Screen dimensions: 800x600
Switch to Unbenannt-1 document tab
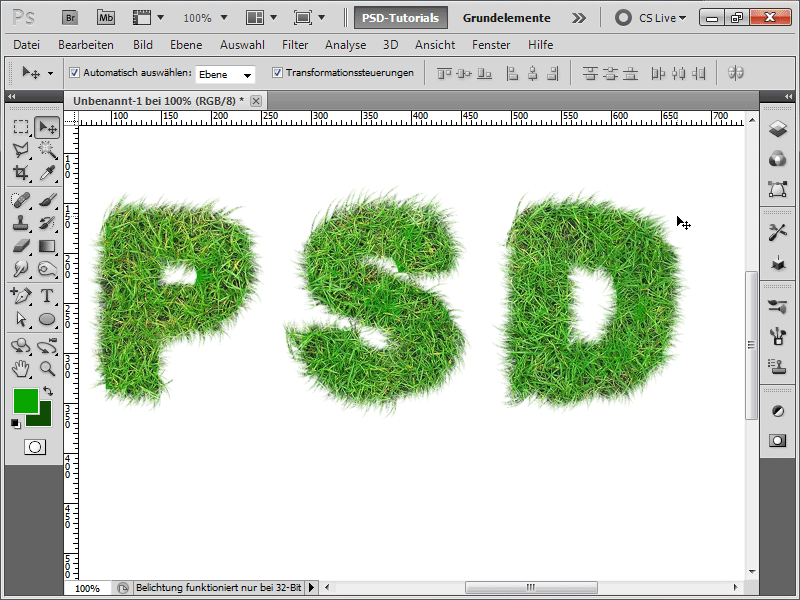(159, 101)
